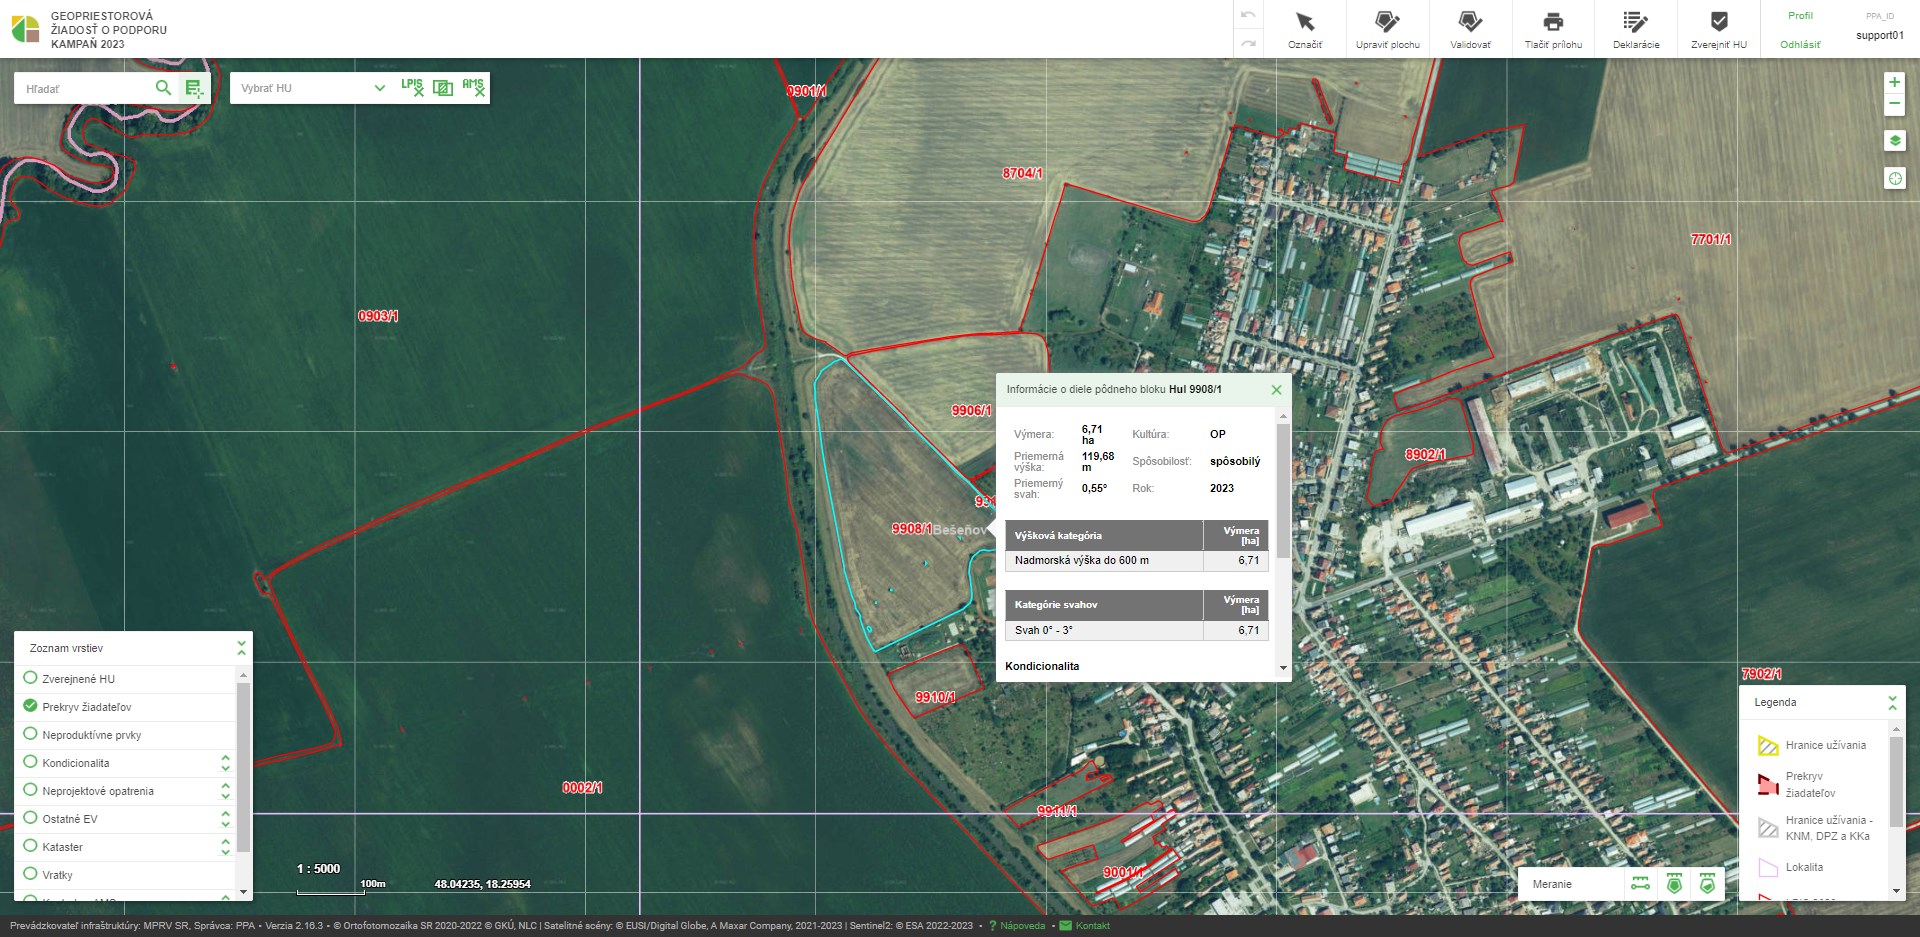Click the support01 user name
This screenshot has width=1920, height=937.
(1880, 36)
